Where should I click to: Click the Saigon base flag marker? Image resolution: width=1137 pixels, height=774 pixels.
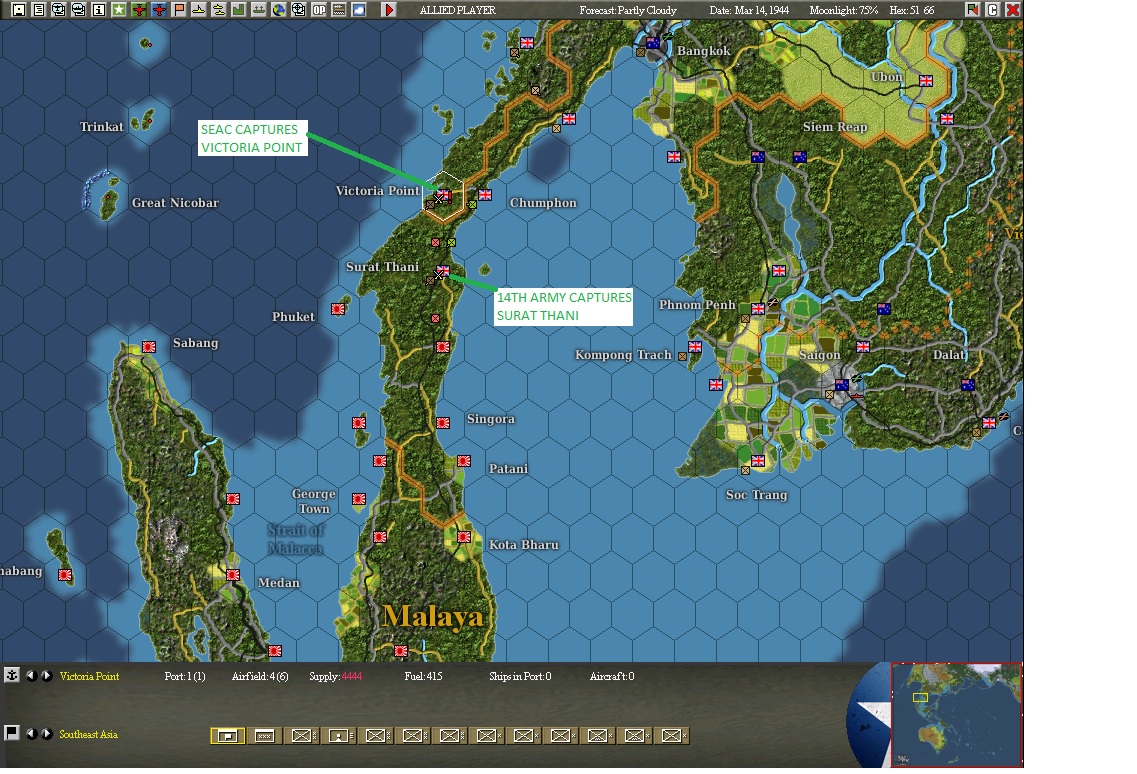coord(842,384)
